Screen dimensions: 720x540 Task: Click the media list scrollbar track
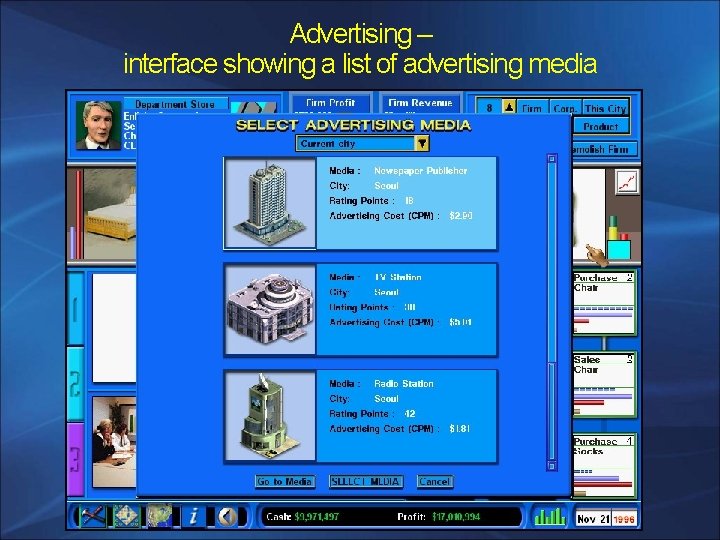point(552,312)
